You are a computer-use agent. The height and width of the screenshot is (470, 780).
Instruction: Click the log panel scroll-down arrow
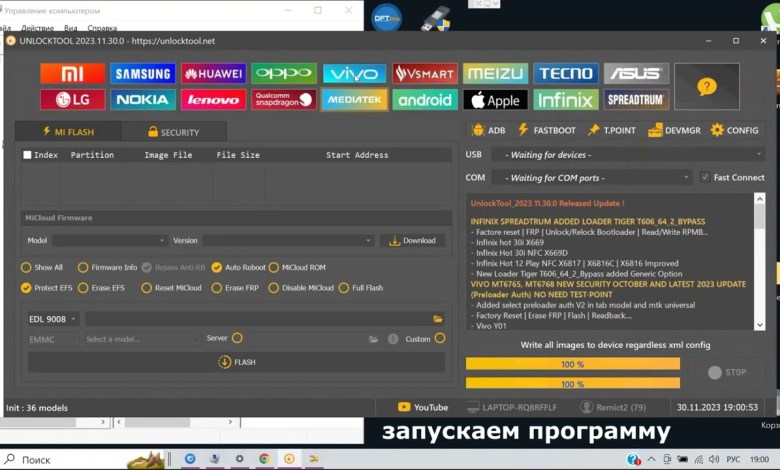[x=760, y=325]
